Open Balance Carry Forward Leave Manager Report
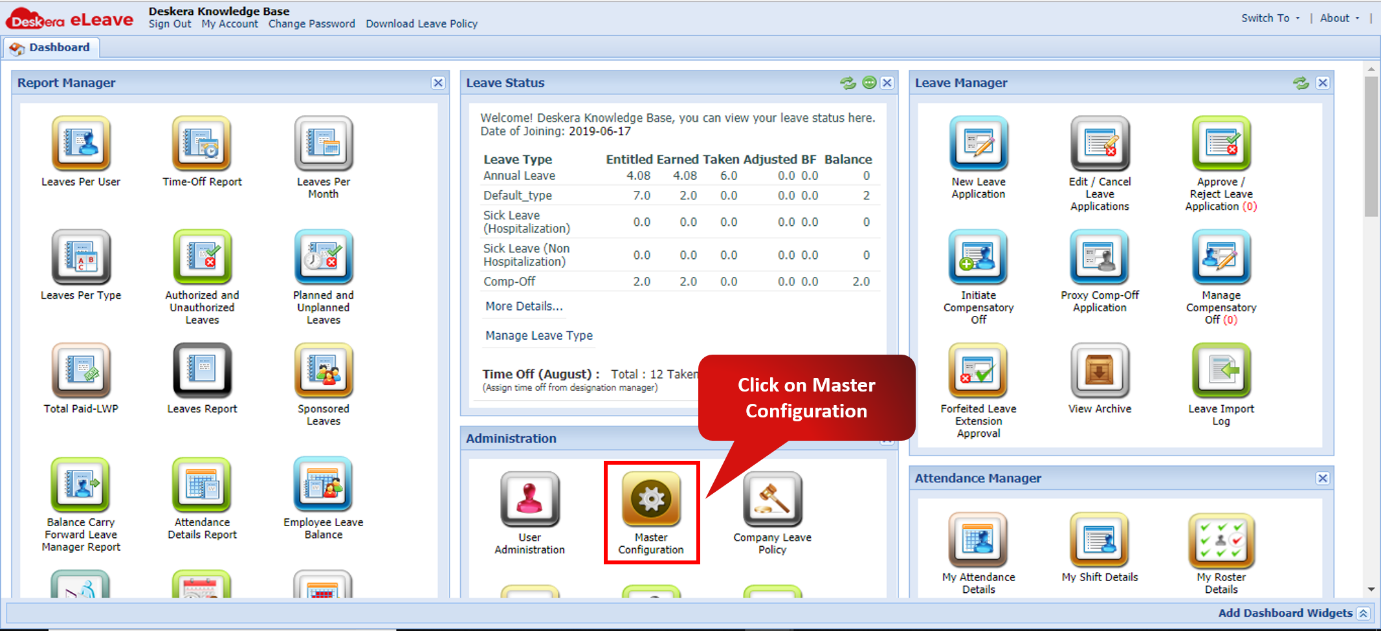The width and height of the screenshot is (1381, 631). click(81, 485)
